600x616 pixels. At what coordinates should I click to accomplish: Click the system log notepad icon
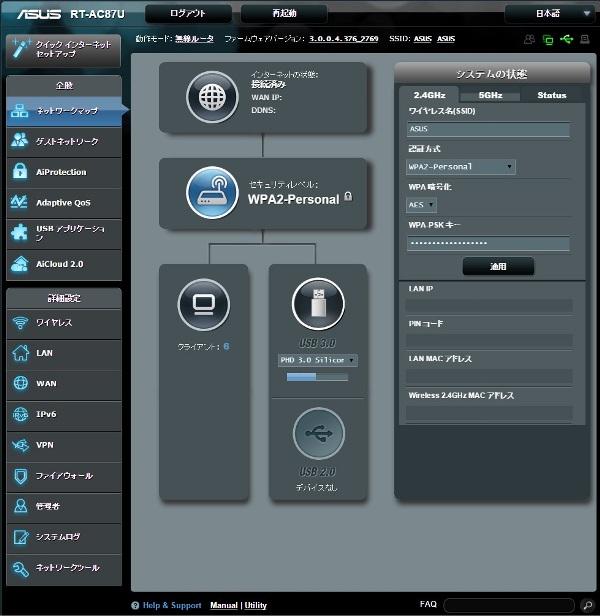(x=20, y=537)
